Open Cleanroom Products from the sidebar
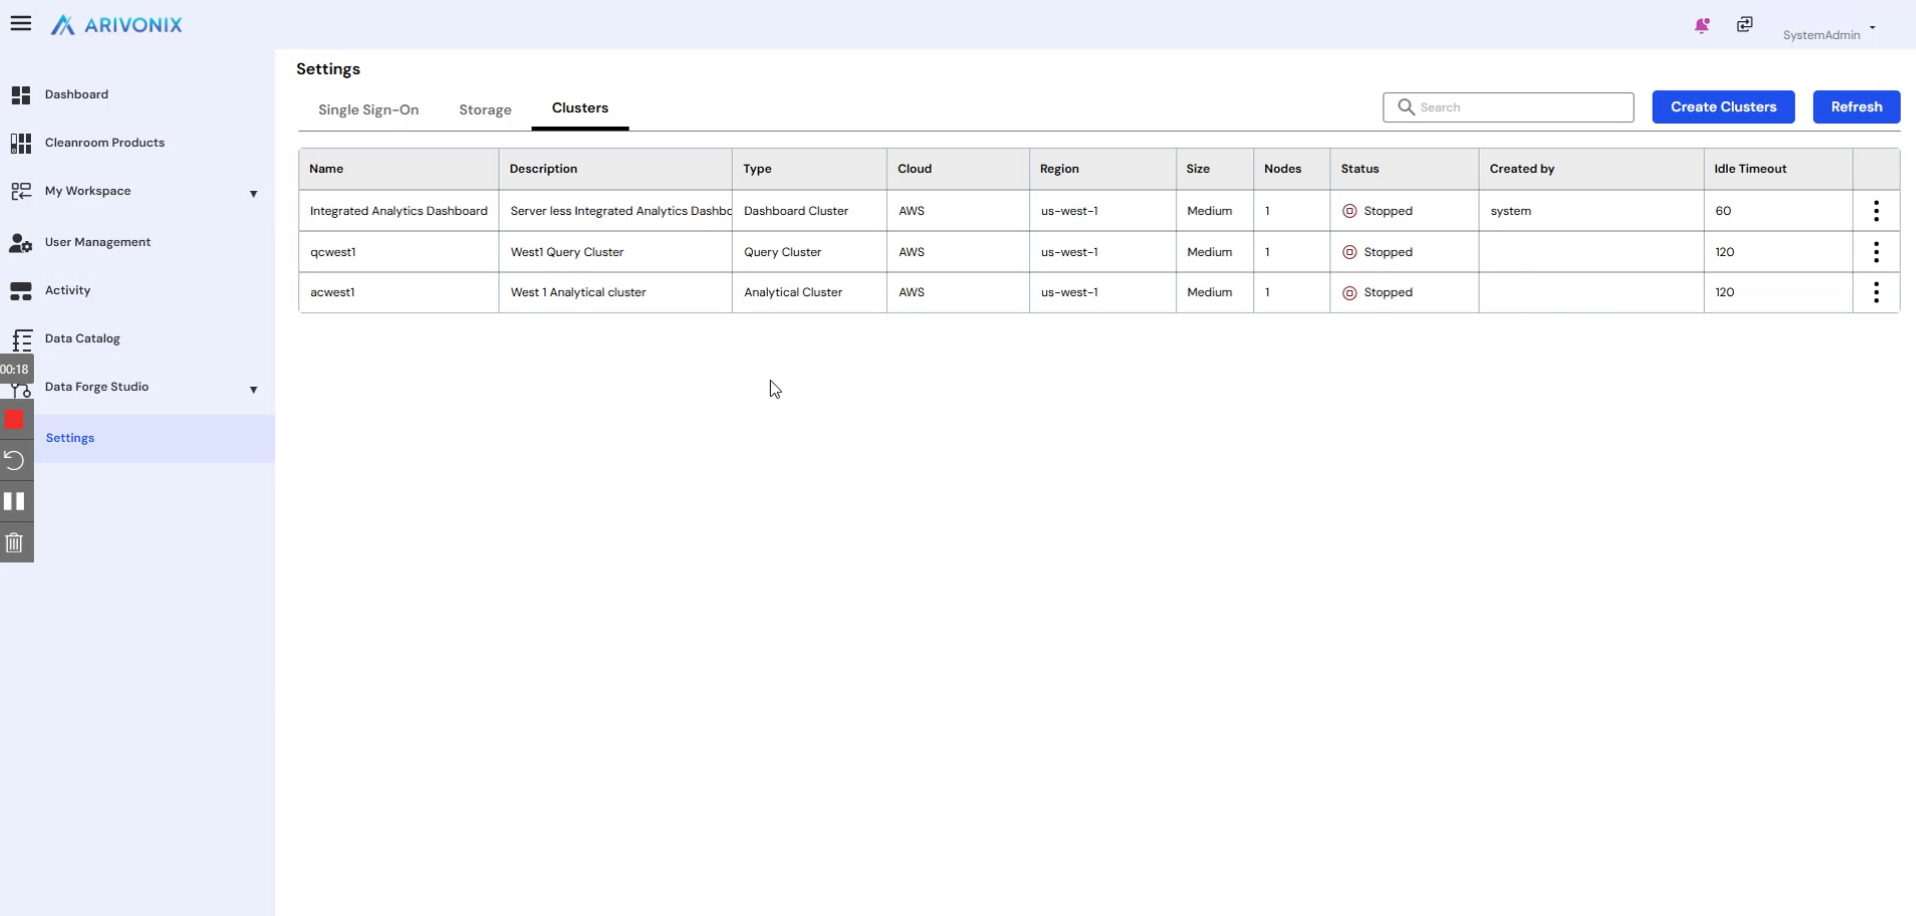Image resolution: width=1916 pixels, height=916 pixels. (x=104, y=143)
